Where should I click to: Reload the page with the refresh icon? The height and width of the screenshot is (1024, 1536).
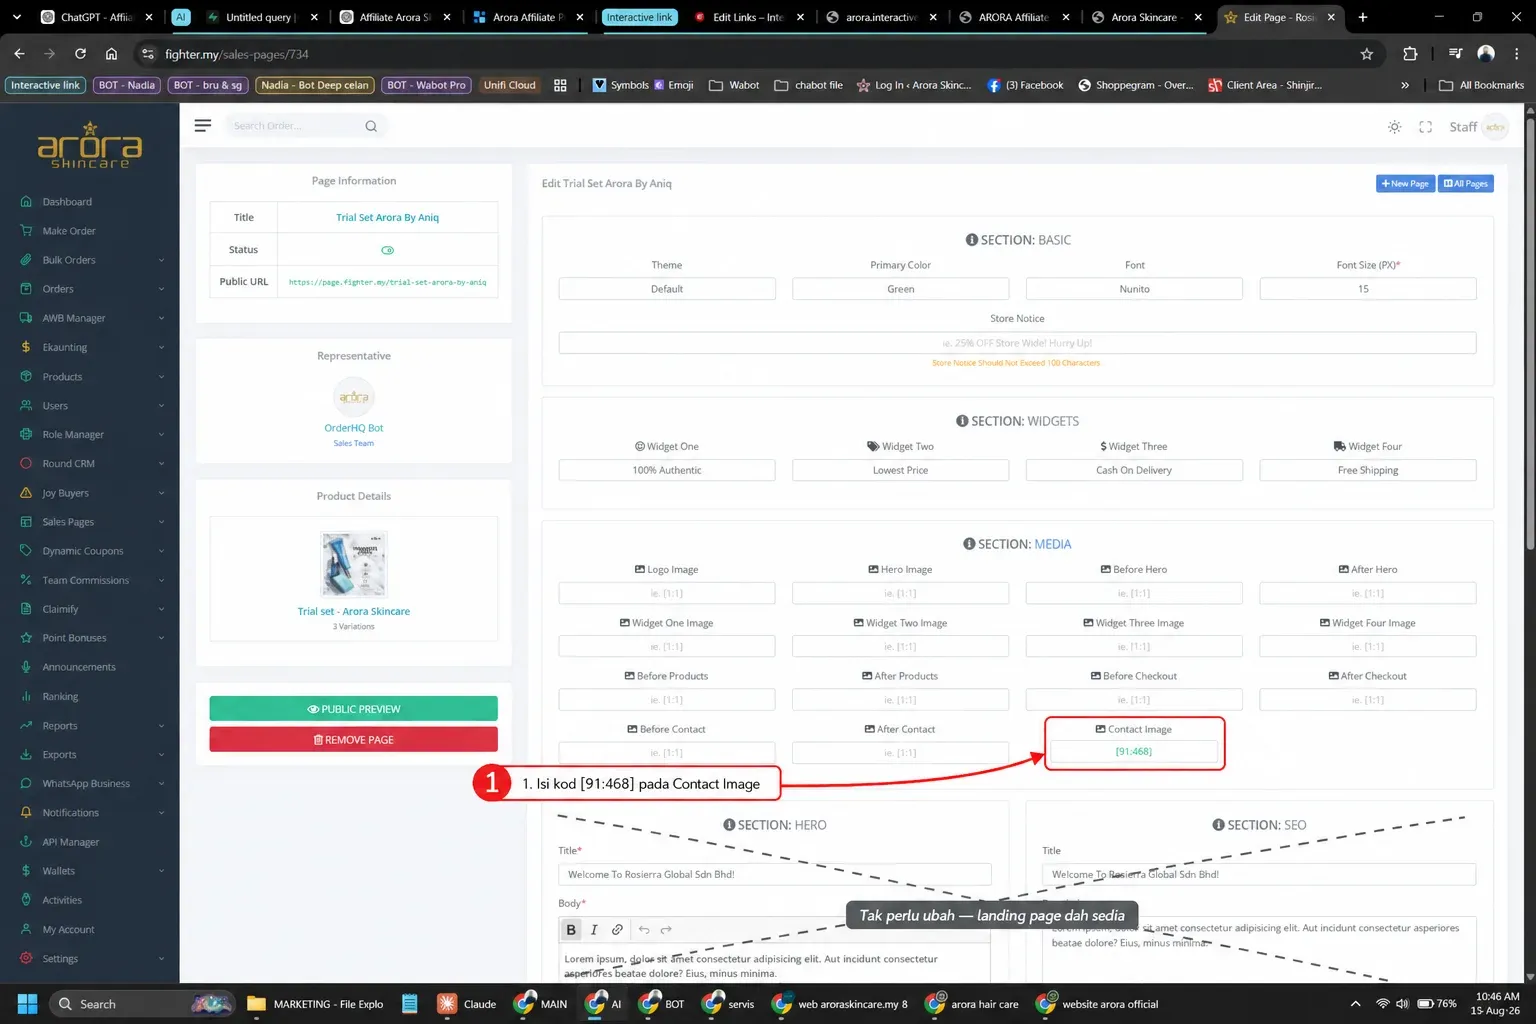[80, 54]
